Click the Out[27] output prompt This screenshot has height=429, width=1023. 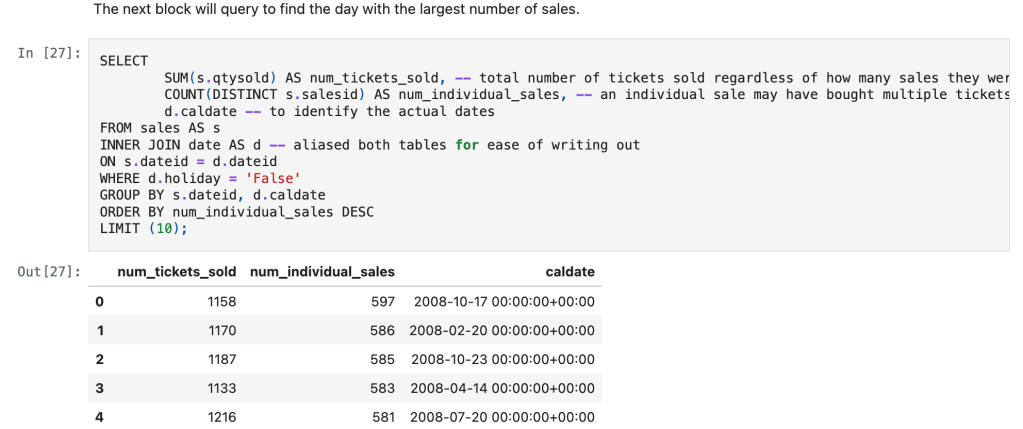(50, 271)
